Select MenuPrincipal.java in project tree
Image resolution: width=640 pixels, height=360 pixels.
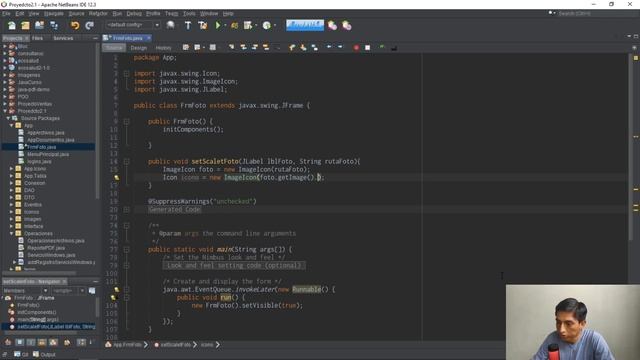[x=48, y=154]
